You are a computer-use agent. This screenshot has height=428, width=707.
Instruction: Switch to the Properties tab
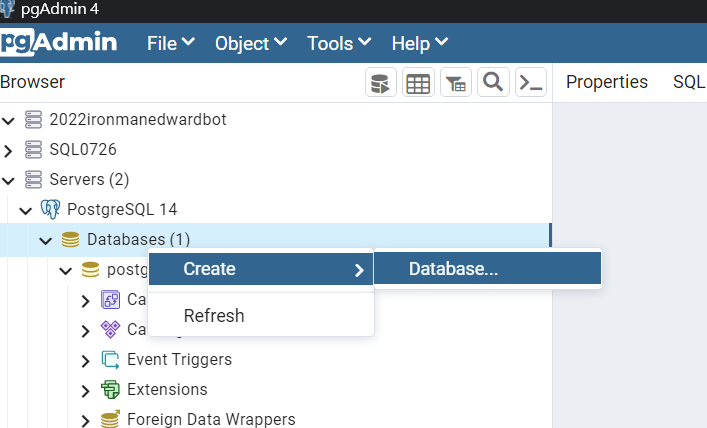click(x=606, y=82)
